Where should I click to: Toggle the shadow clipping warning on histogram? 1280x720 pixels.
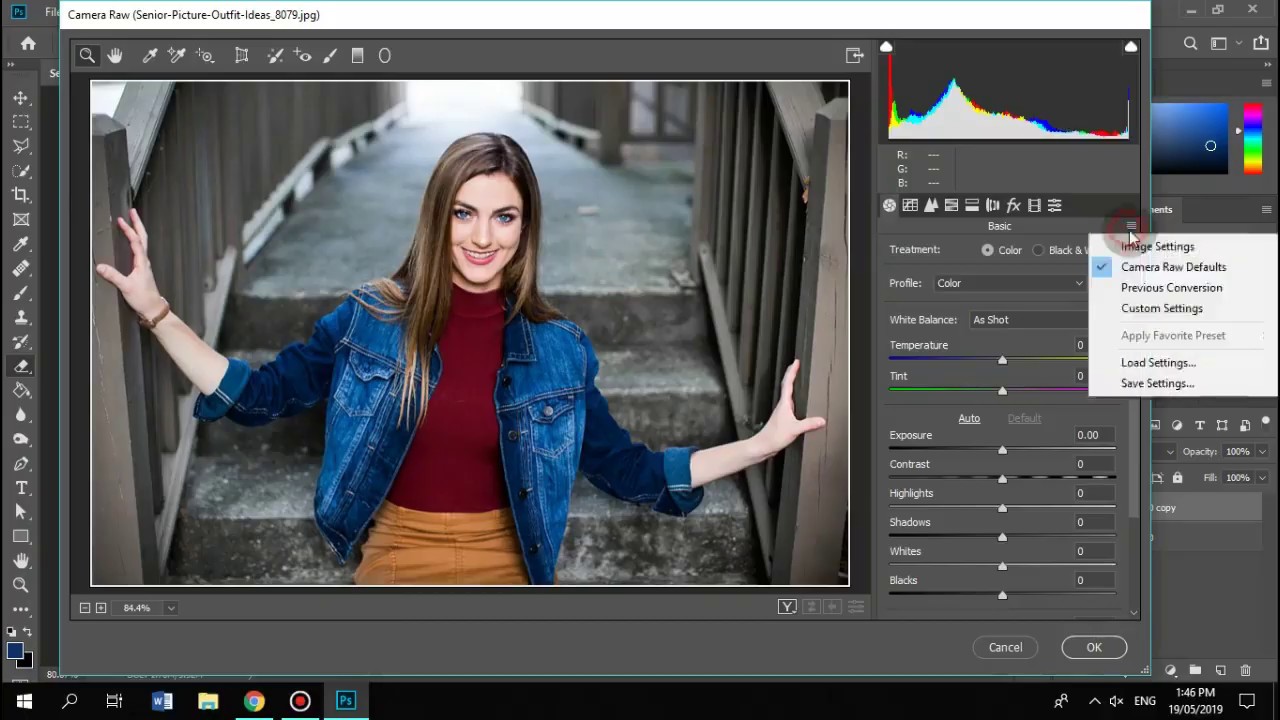coord(886,47)
